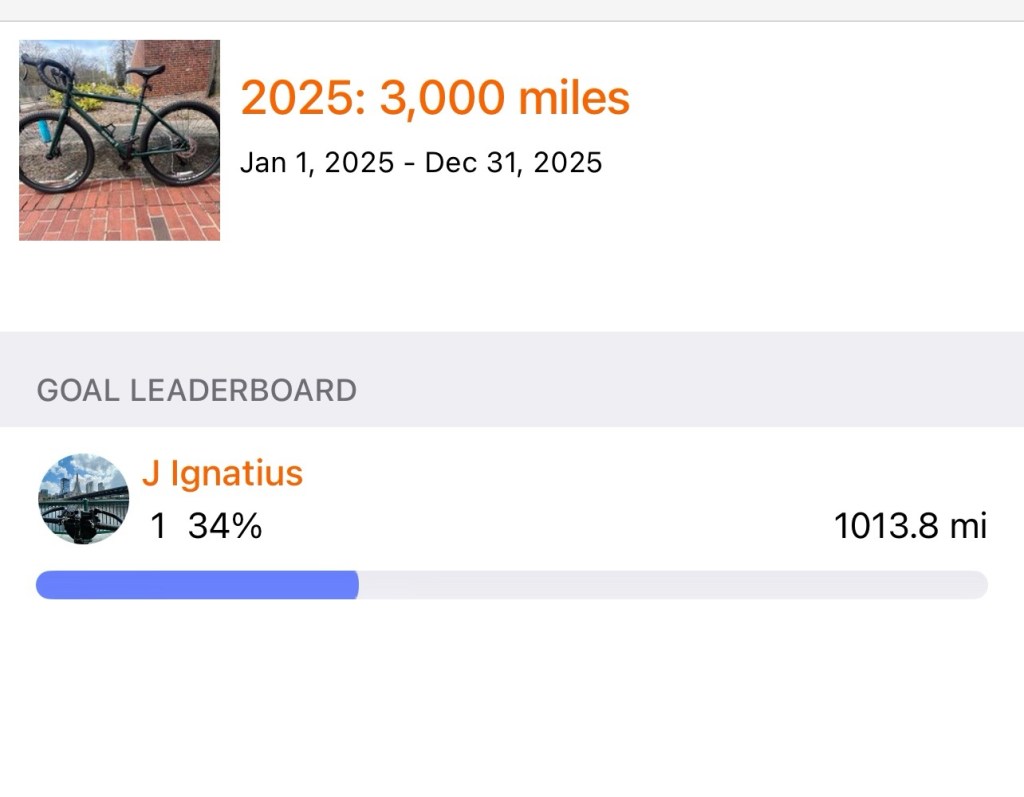Tap the 34% completion figure

coord(225,526)
